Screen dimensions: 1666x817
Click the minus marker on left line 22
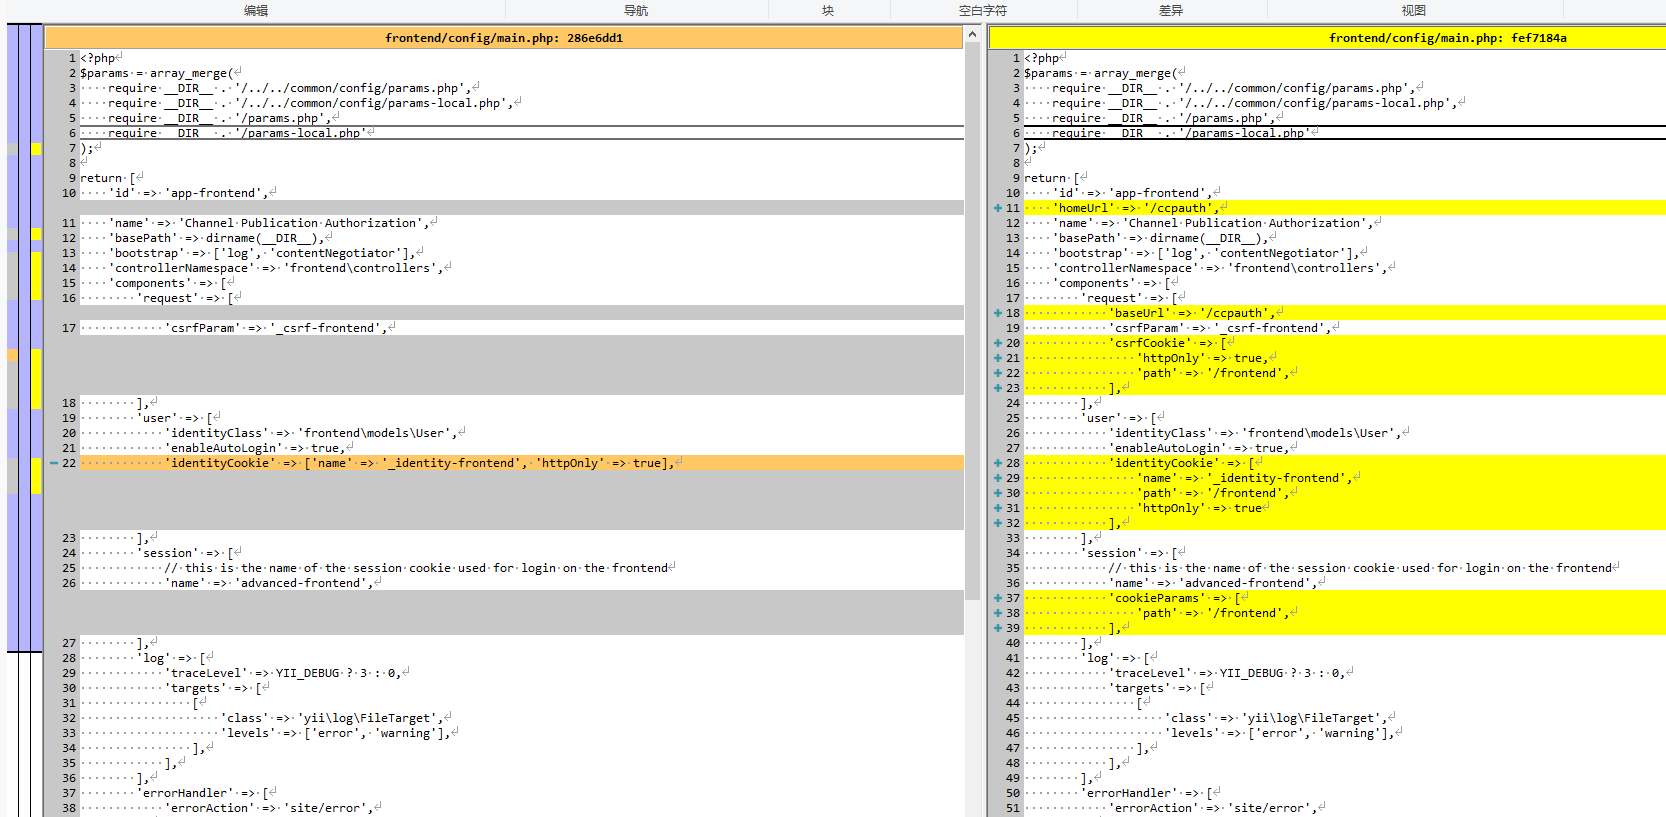[x=54, y=463]
